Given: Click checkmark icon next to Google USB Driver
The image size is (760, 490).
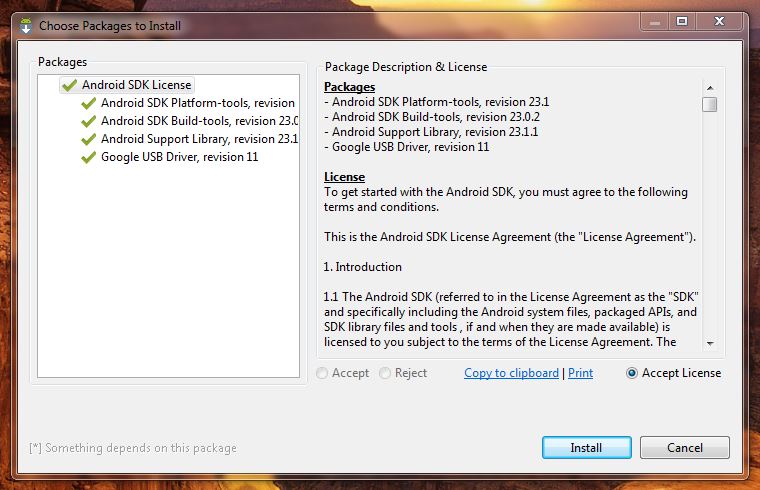Looking at the screenshot, I should pyautogui.click(x=89, y=157).
